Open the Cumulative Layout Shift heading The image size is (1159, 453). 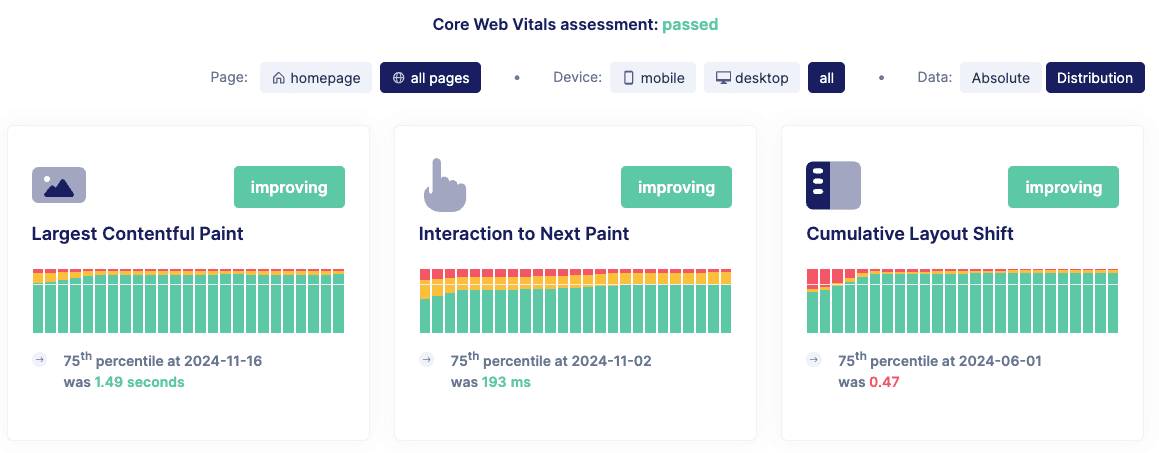point(910,234)
